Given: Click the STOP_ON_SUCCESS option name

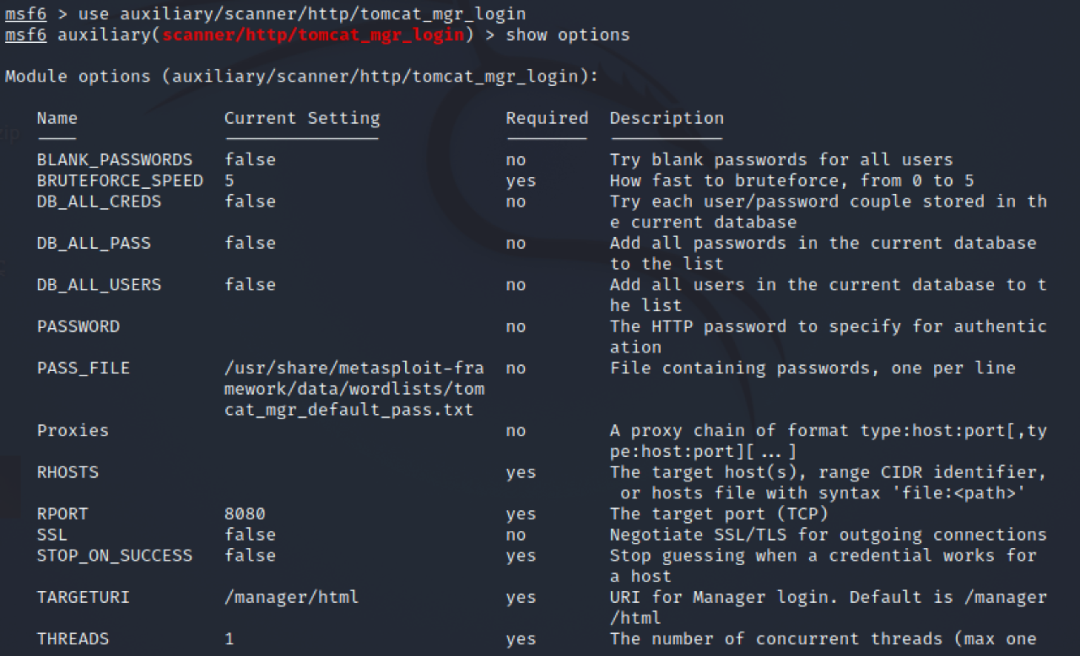Looking at the screenshot, I should (x=115, y=555).
